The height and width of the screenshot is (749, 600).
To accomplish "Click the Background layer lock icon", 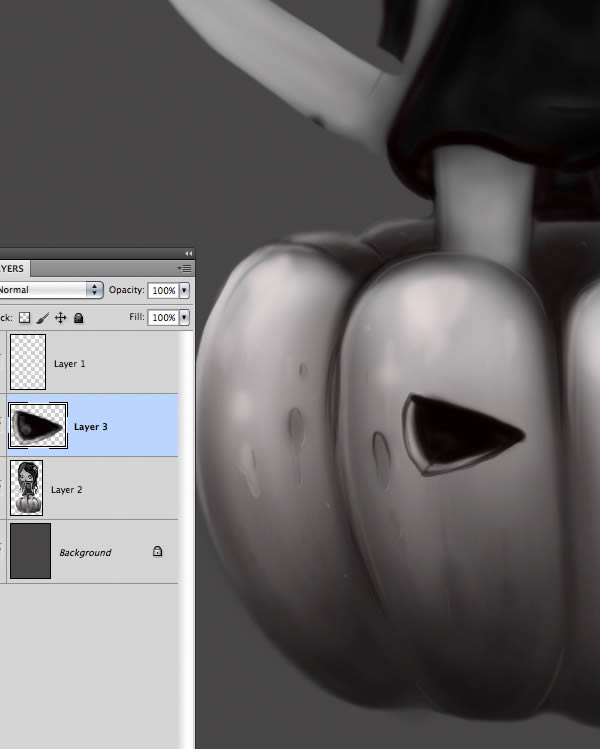I will (157, 552).
